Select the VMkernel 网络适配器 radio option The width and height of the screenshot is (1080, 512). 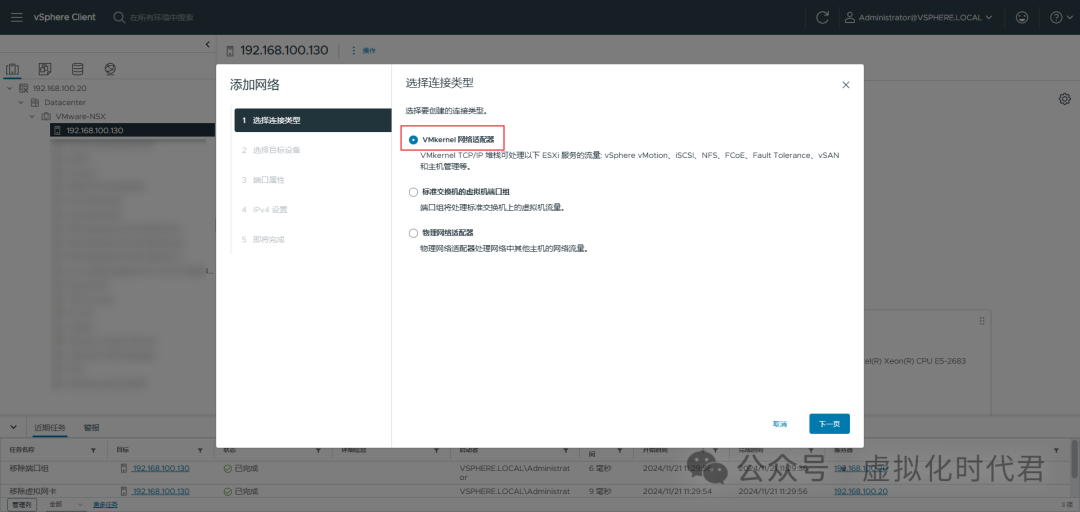[413, 139]
